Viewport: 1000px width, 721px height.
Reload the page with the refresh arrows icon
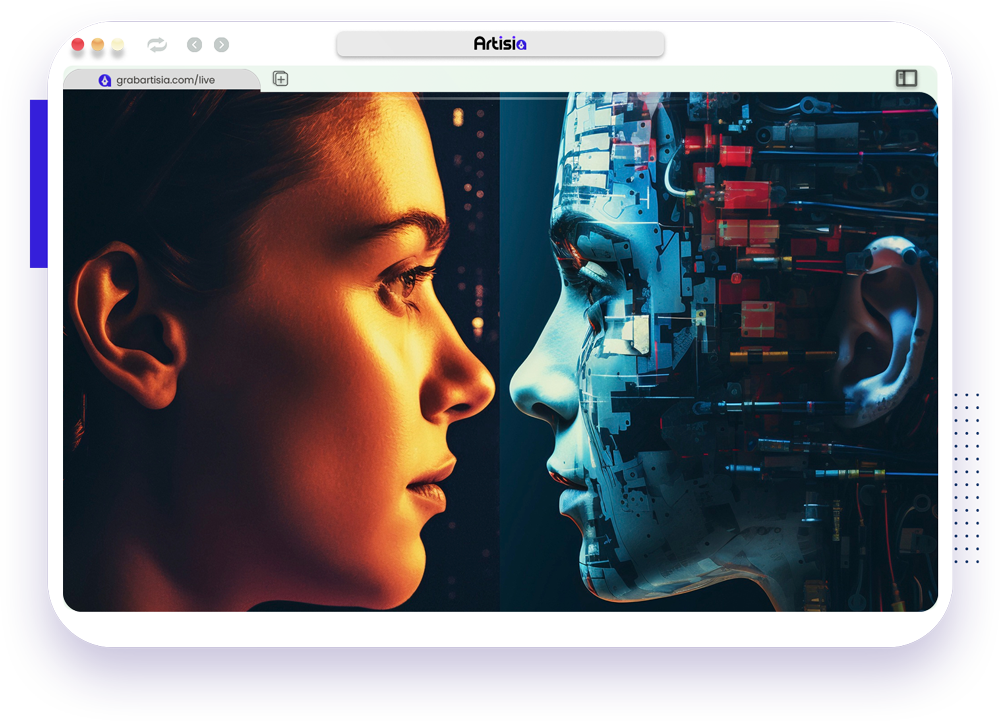point(156,45)
